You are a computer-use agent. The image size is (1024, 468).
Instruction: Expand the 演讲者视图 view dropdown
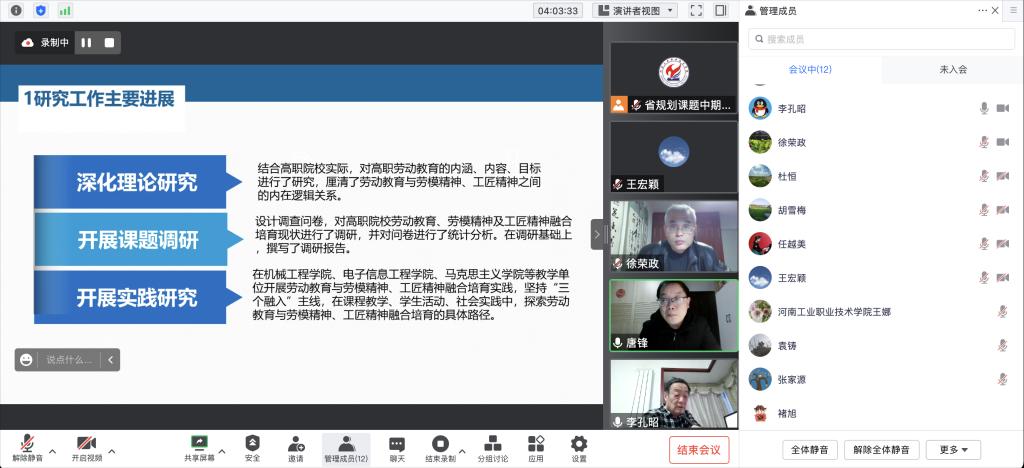click(635, 10)
